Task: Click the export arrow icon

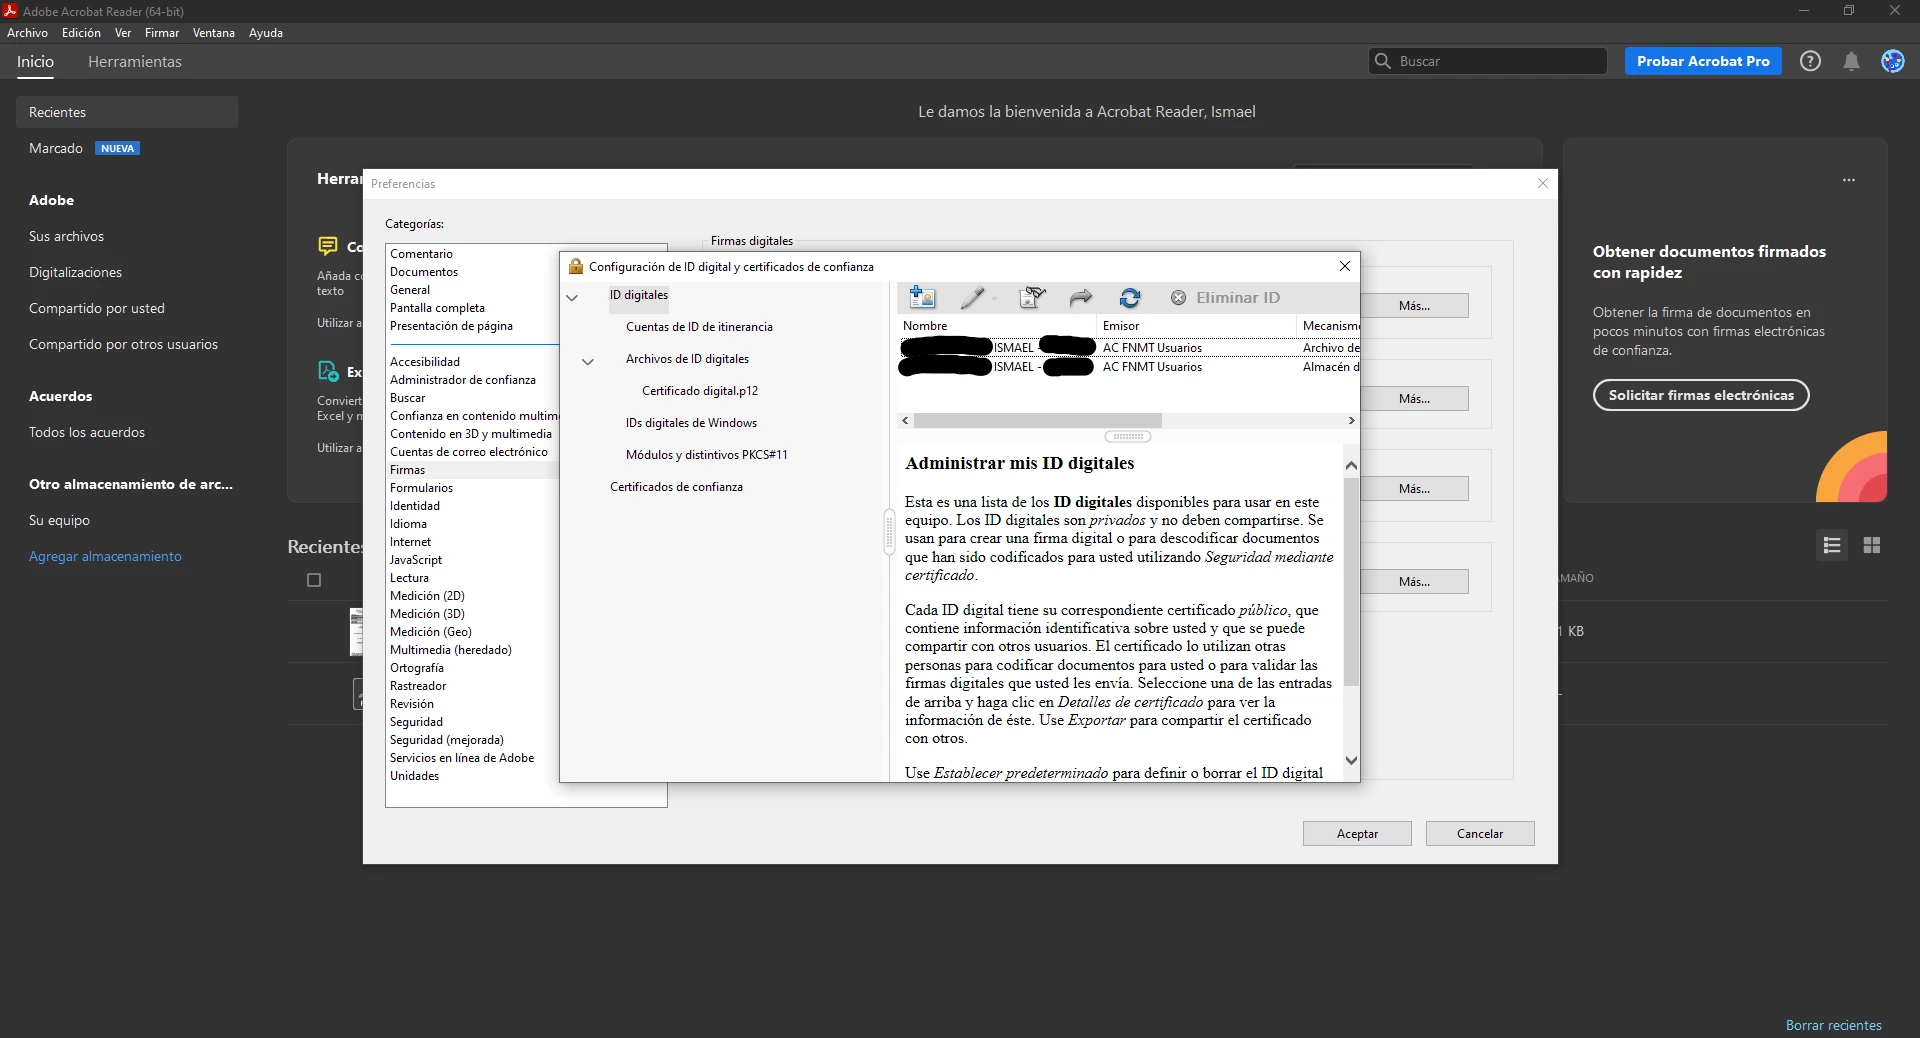Action: [1081, 297]
